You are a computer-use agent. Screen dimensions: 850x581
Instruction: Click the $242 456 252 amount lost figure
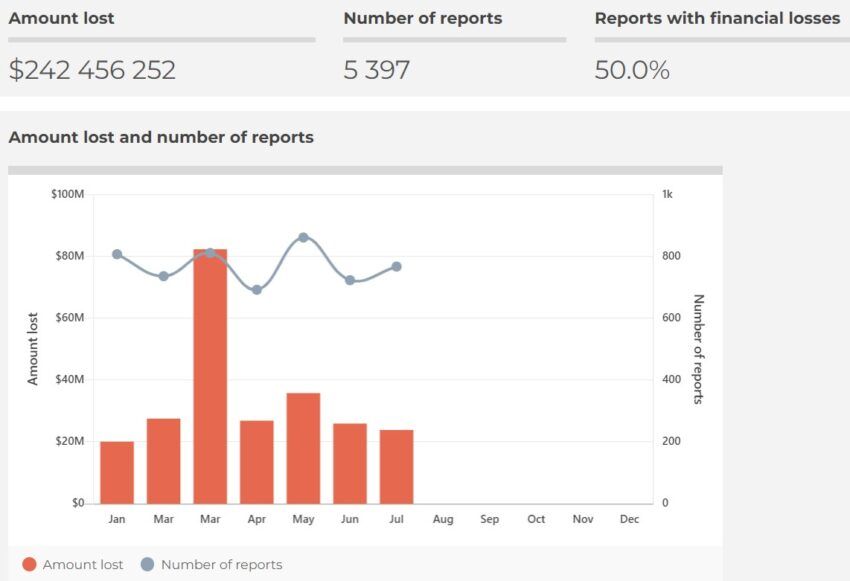click(x=92, y=70)
